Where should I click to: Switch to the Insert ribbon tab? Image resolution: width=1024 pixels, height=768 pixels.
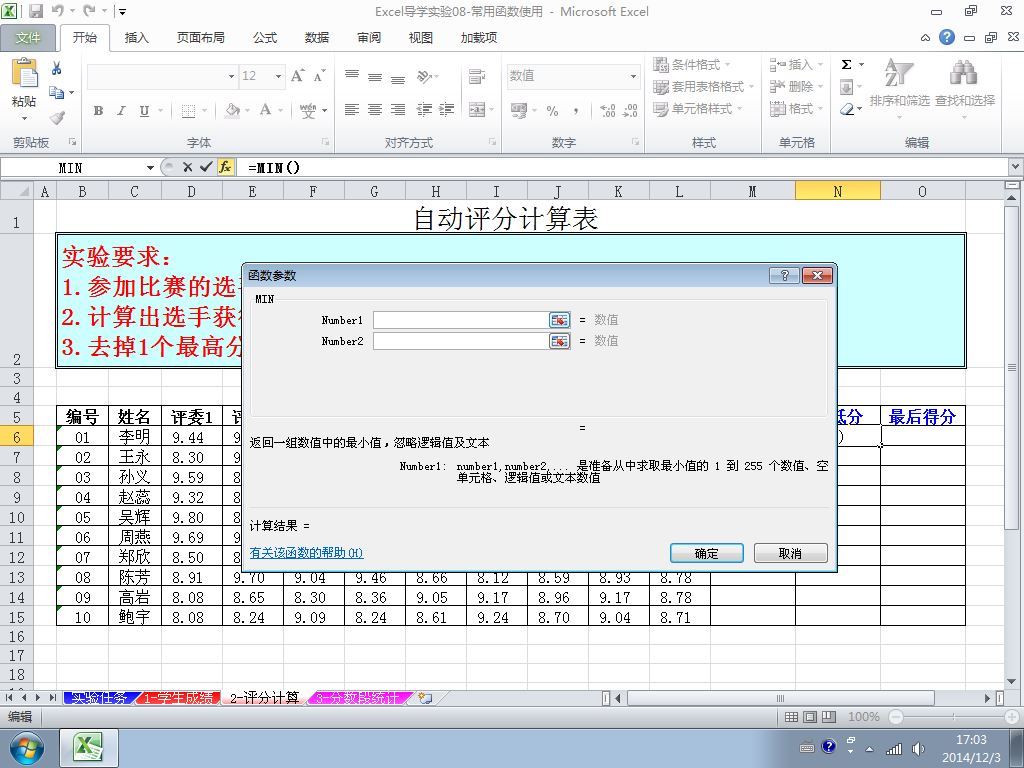[x=136, y=38]
